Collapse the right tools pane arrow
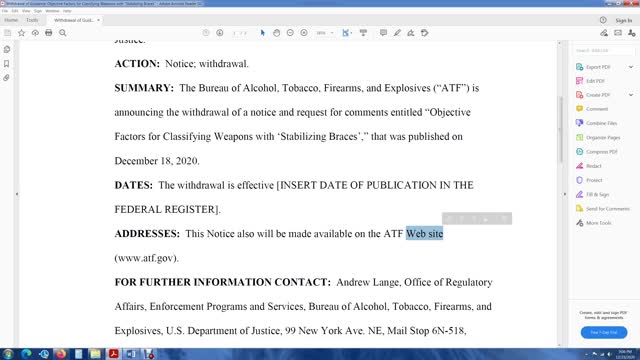This screenshot has height=360, width=640. point(565,194)
